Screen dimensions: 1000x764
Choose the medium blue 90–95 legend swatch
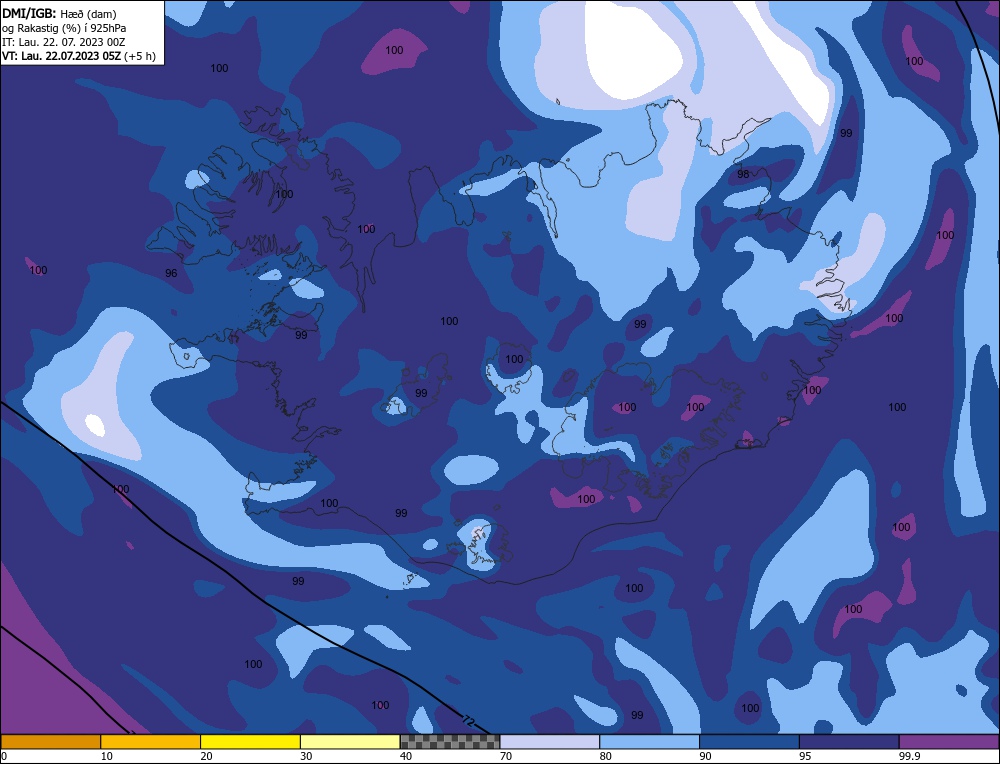pos(749,742)
